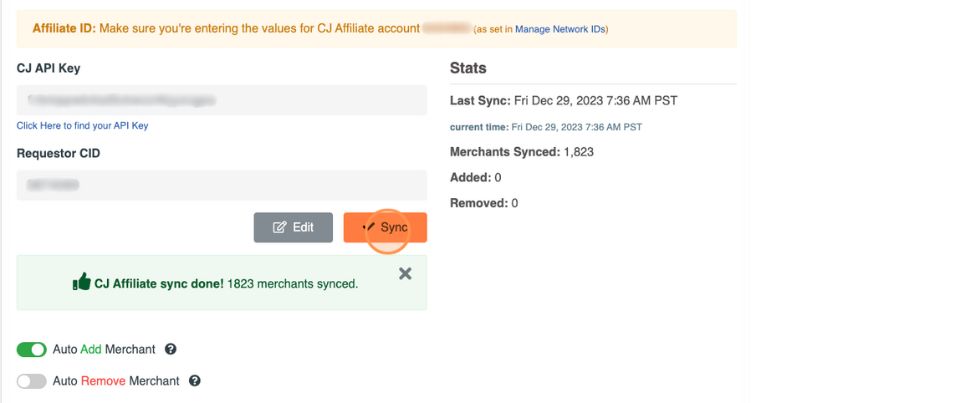
Task: Click help icon beside Auto Add Merchant
Action: pos(171,350)
